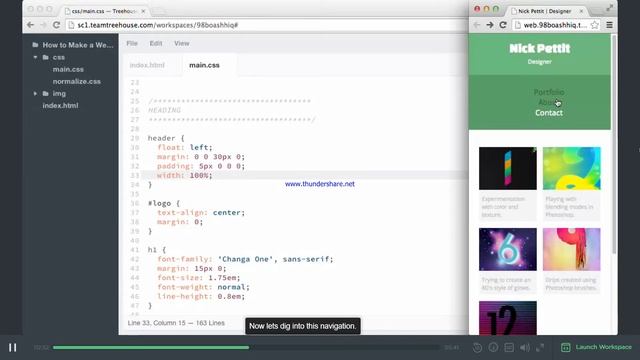
Task: Click the preview window expand arrows icon
Action: 609,8
